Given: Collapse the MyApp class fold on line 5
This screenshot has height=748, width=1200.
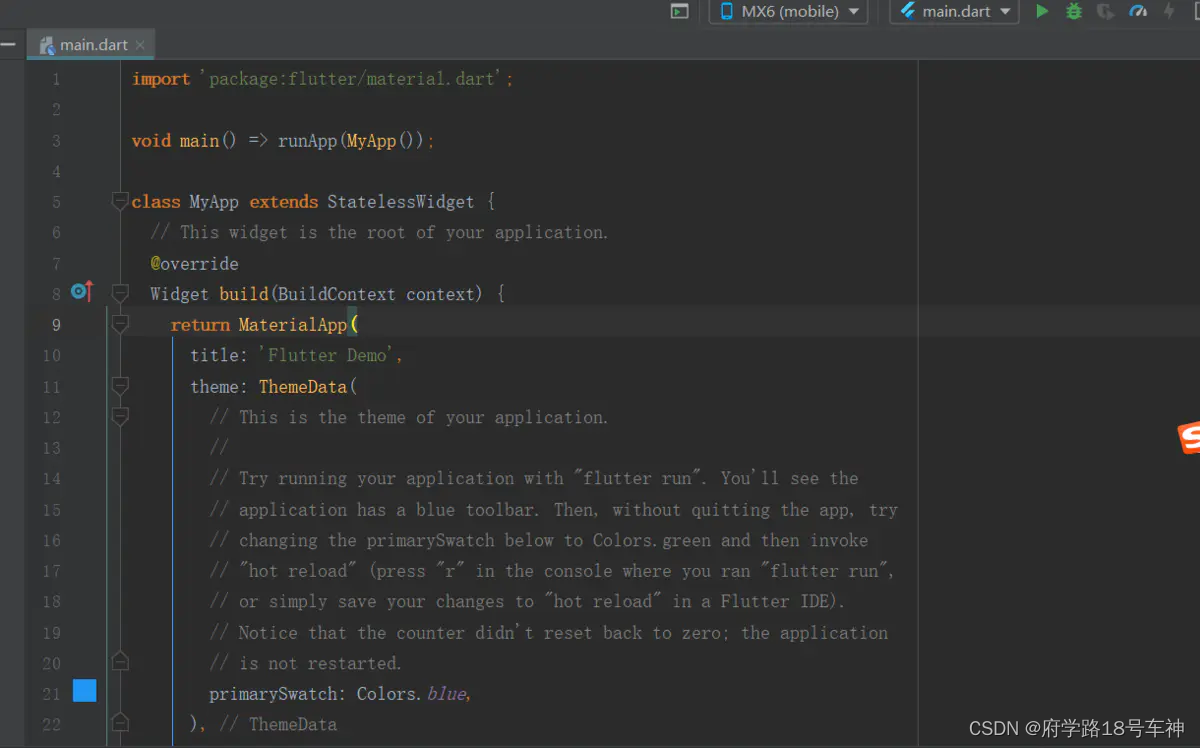Looking at the screenshot, I should [120, 201].
